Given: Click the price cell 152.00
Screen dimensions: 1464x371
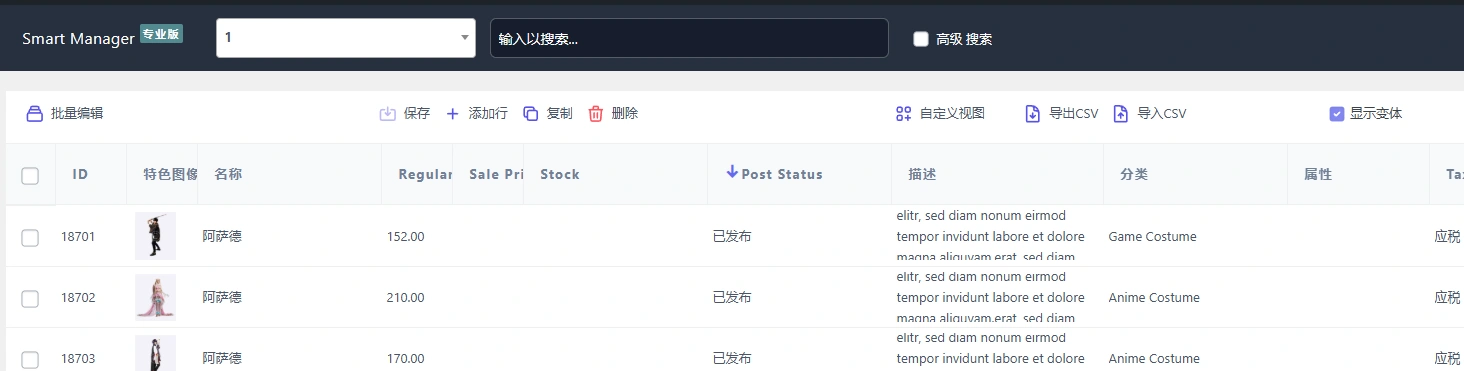Looking at the screenshot, I should tap(405, 237).
